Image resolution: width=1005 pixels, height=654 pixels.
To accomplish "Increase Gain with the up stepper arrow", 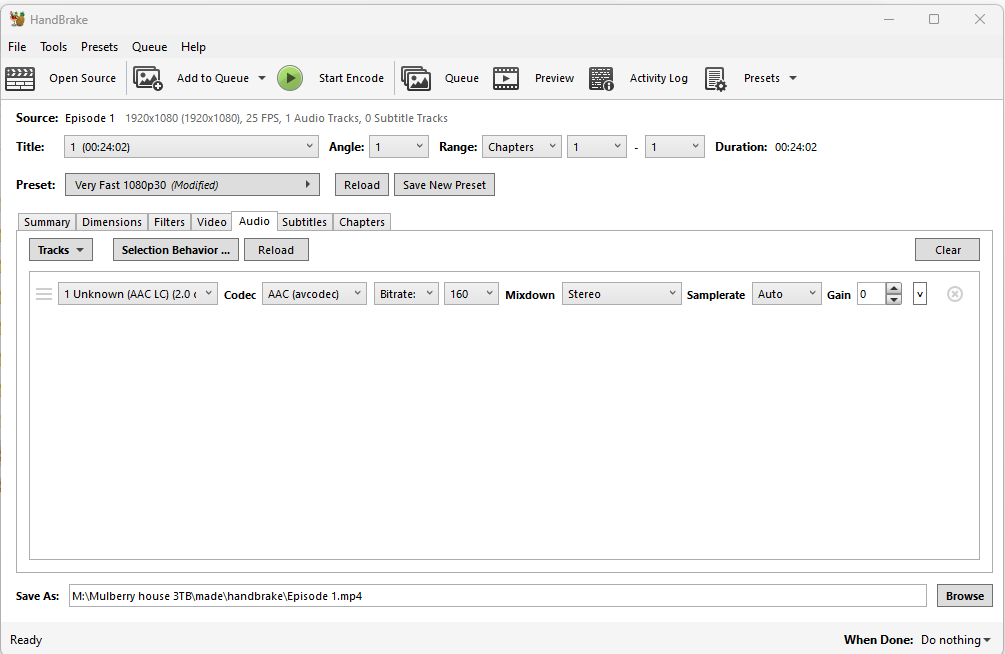I will coord(893,289).
